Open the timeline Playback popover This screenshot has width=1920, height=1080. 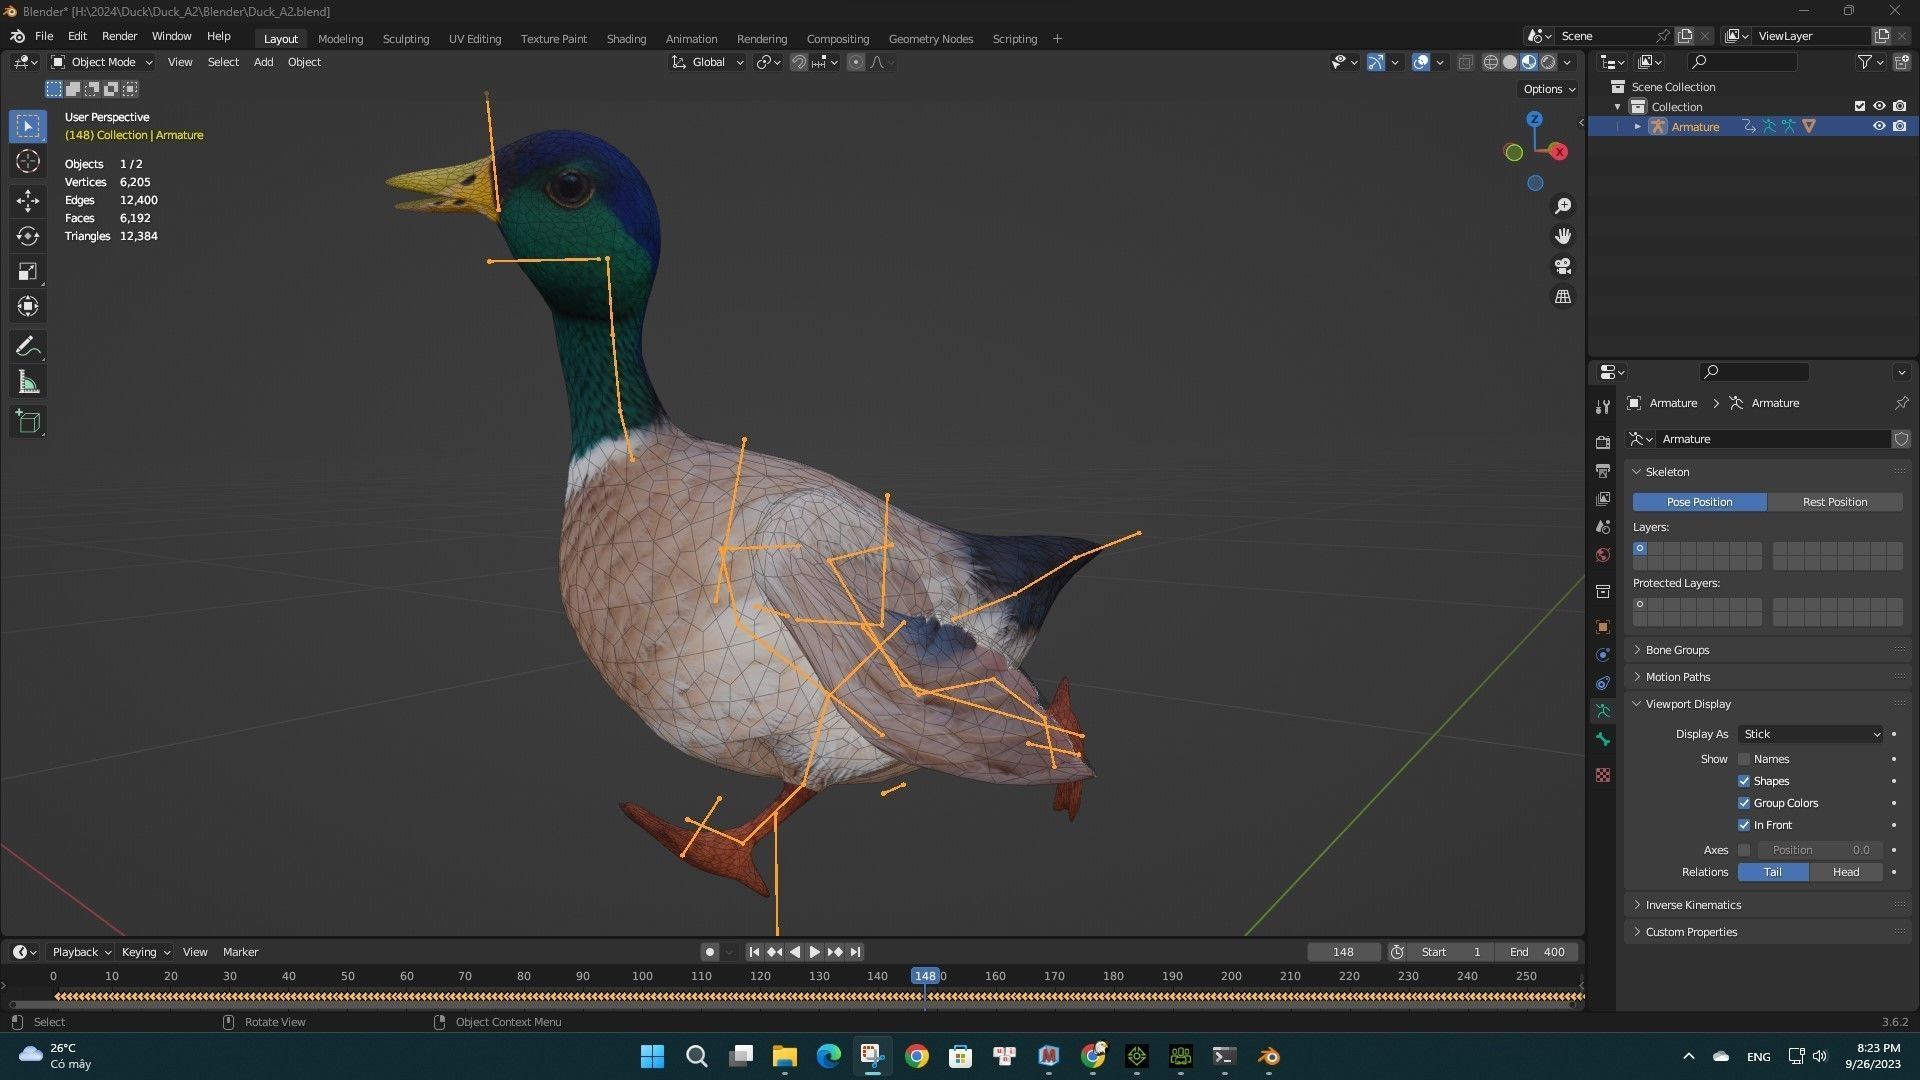point(81,952)
